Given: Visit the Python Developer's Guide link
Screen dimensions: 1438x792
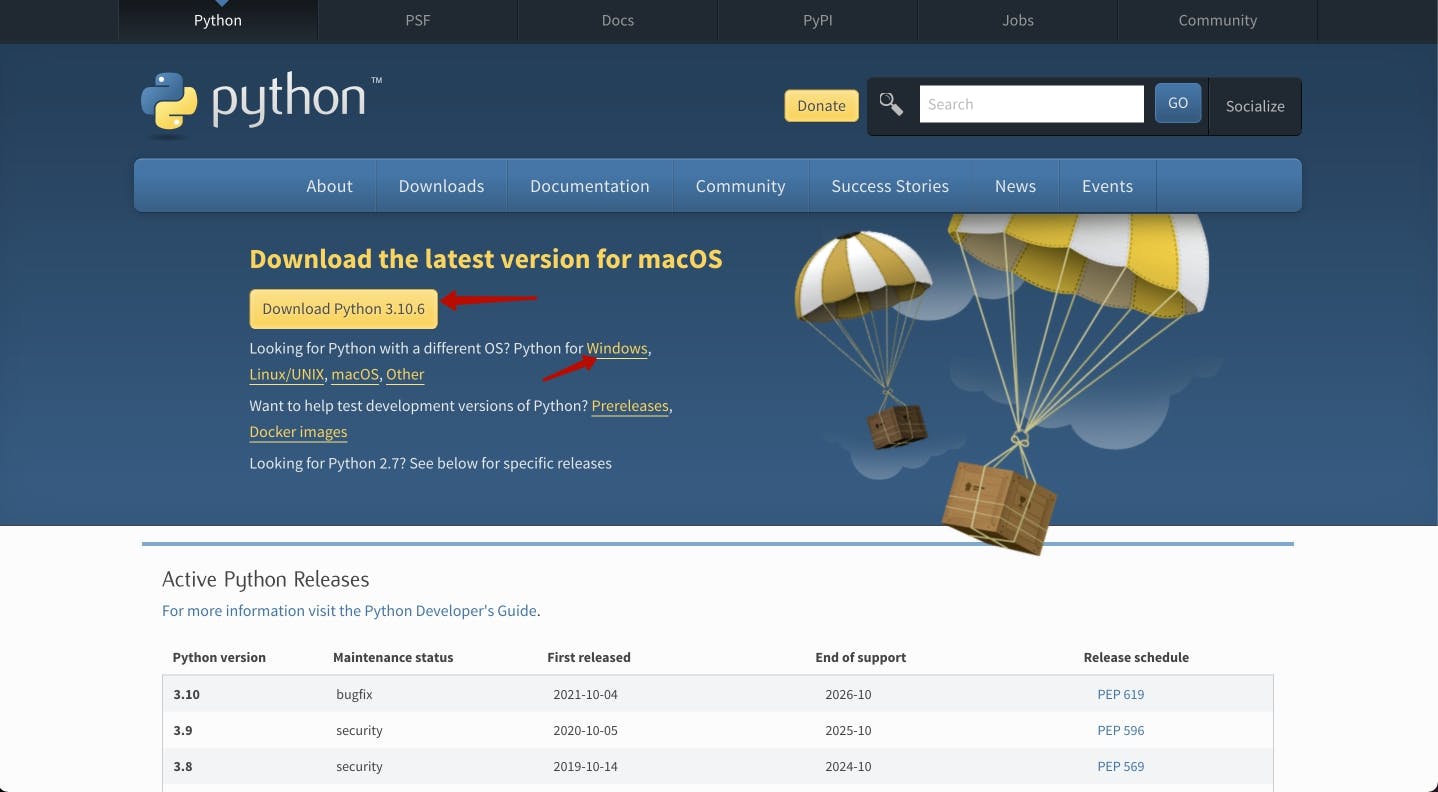Looking at the screenshot, I should click(x=350, y=611).
